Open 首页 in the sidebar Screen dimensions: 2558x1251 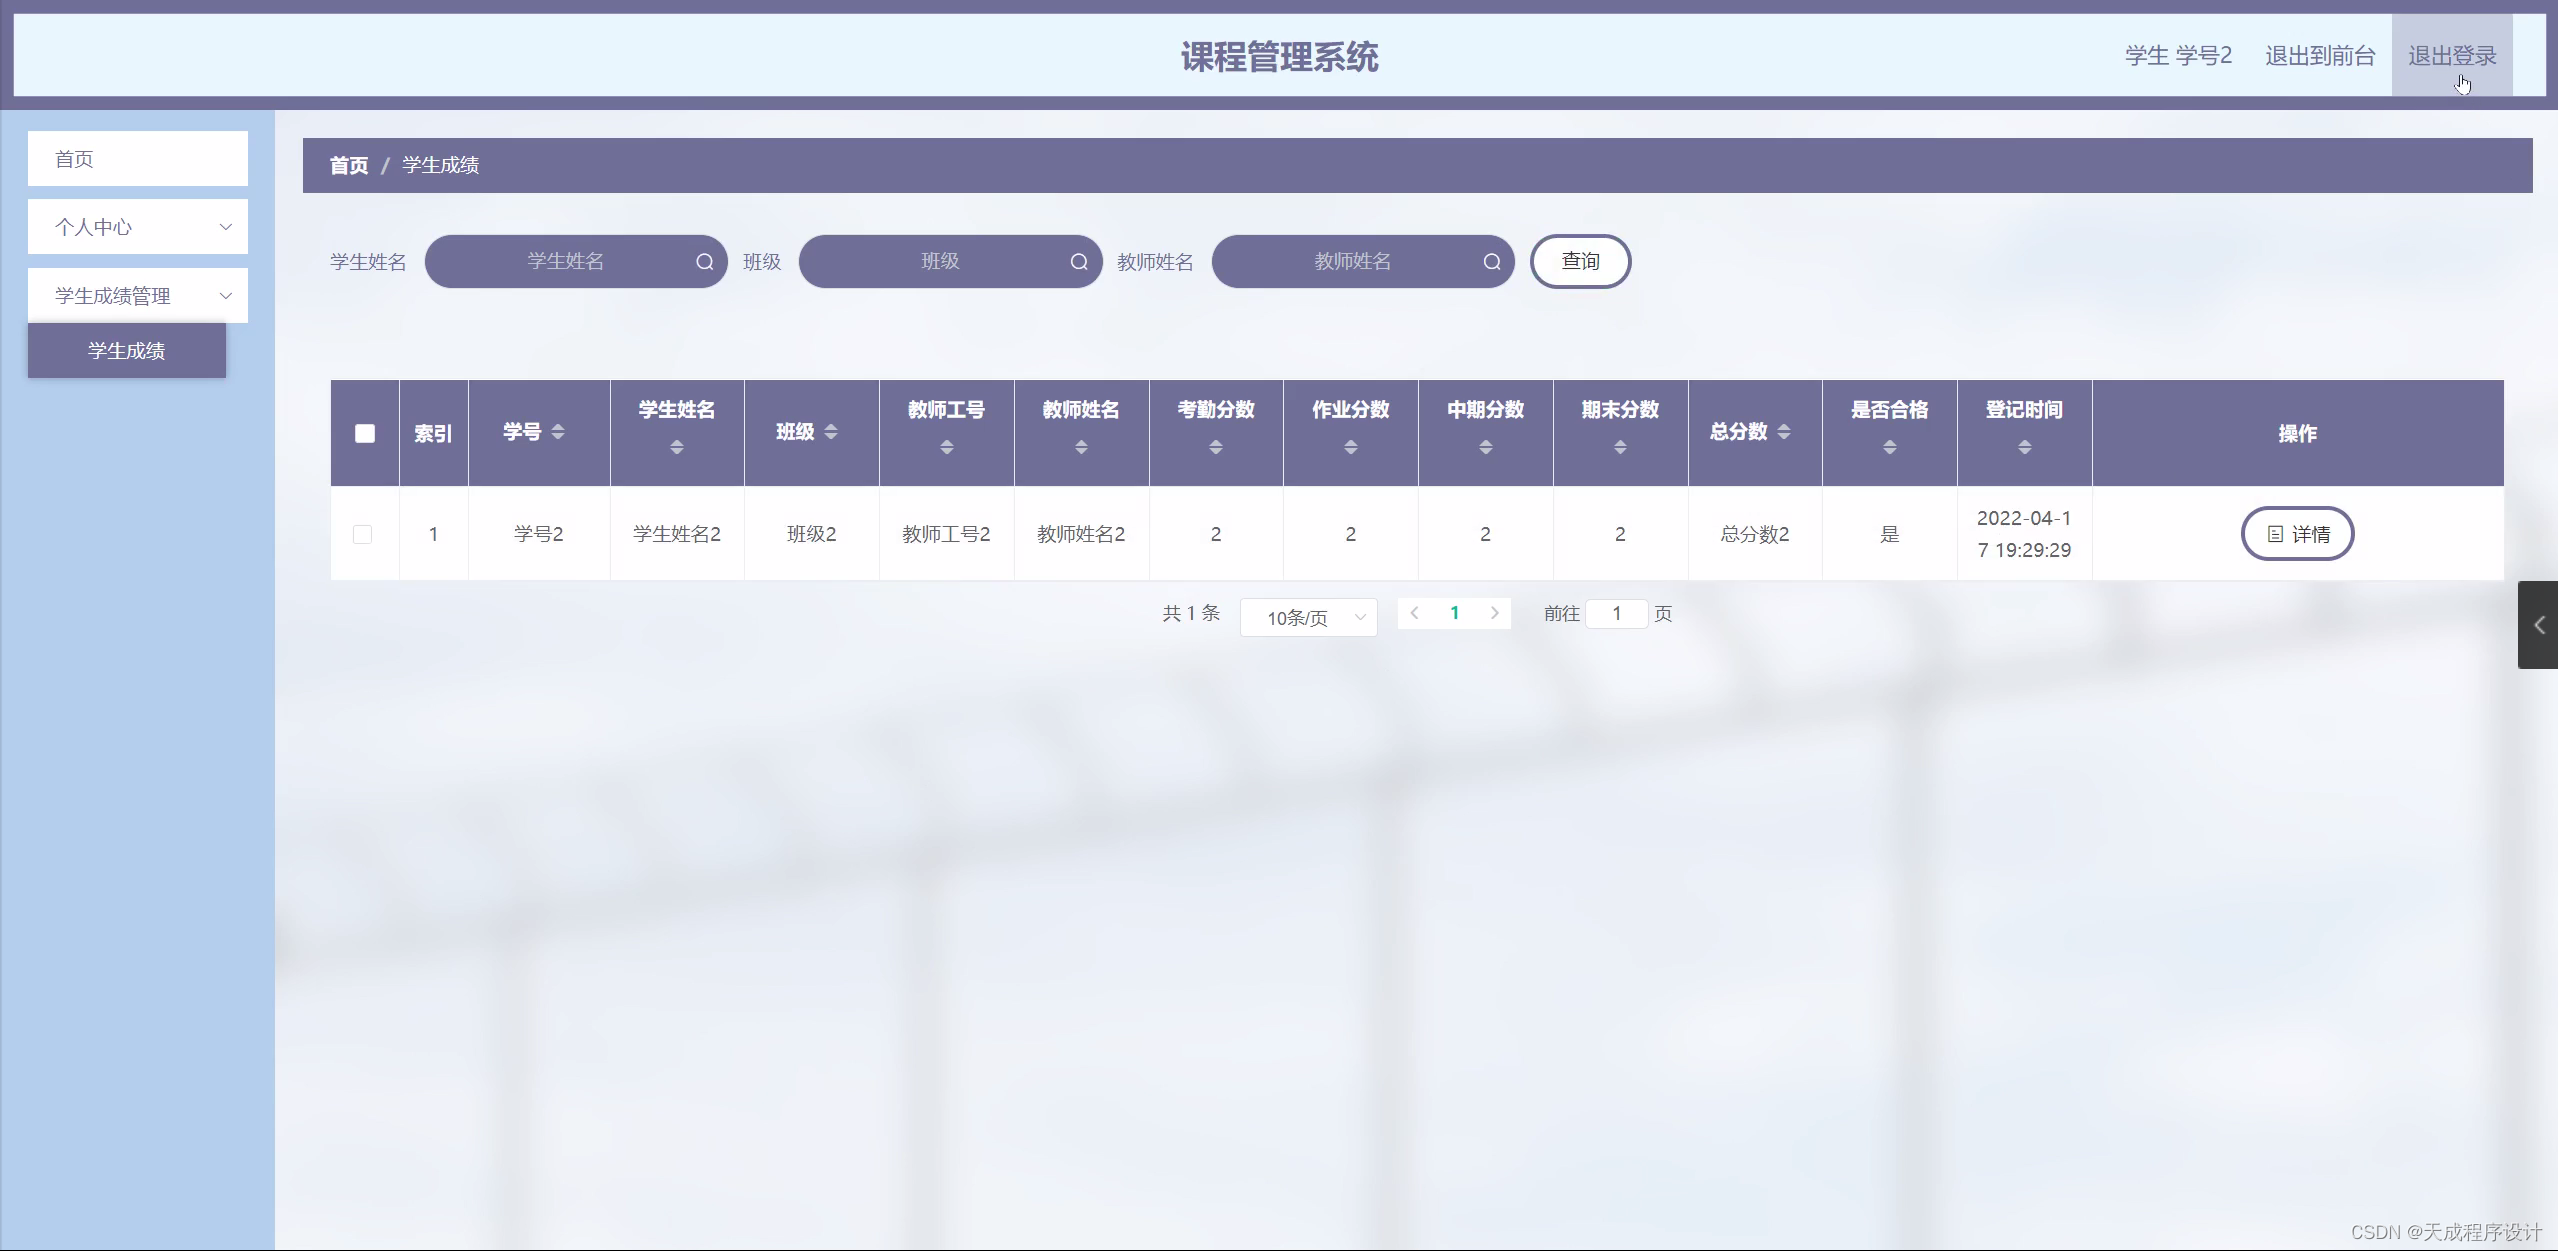pyautogui.click(x=138, y=159)
